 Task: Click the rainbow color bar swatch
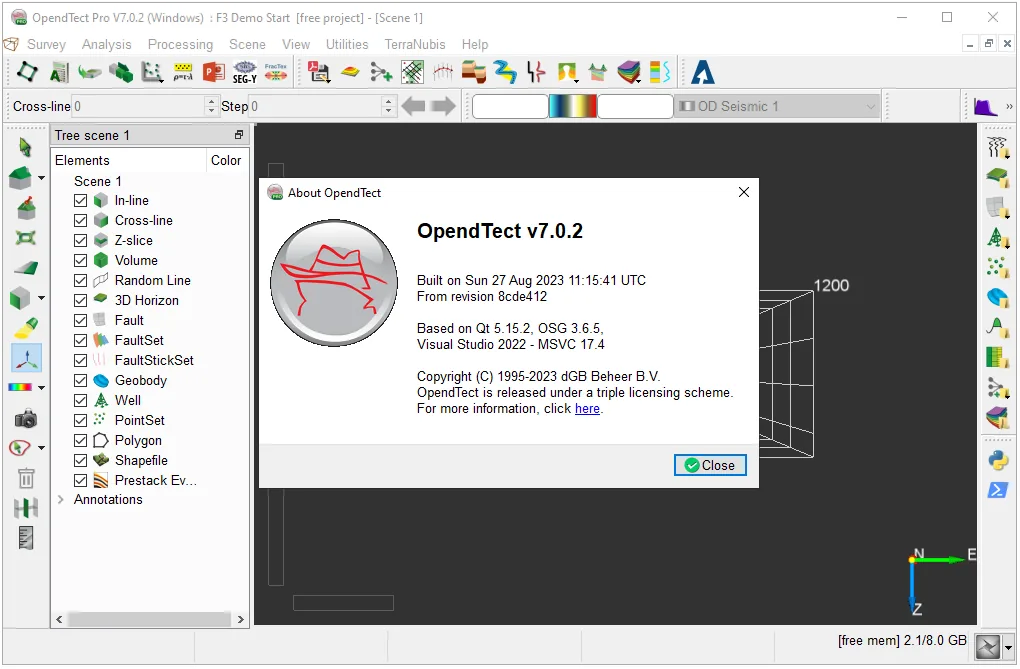[572, 106]
